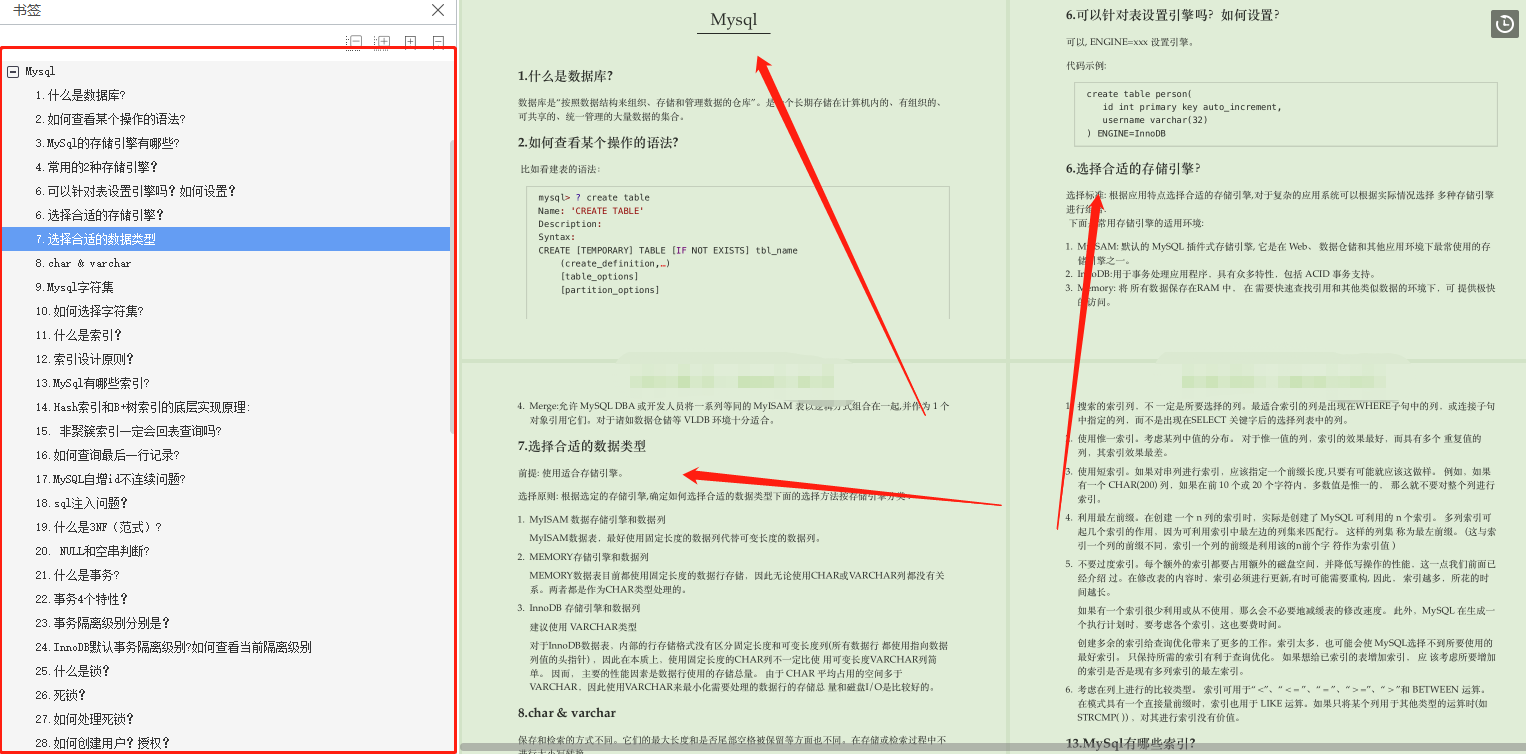The height and width of the screenshot is (755, 1526).
Task: Click heading 13.MySql有哪些索引? on right page
Action: coord(1130,743)
